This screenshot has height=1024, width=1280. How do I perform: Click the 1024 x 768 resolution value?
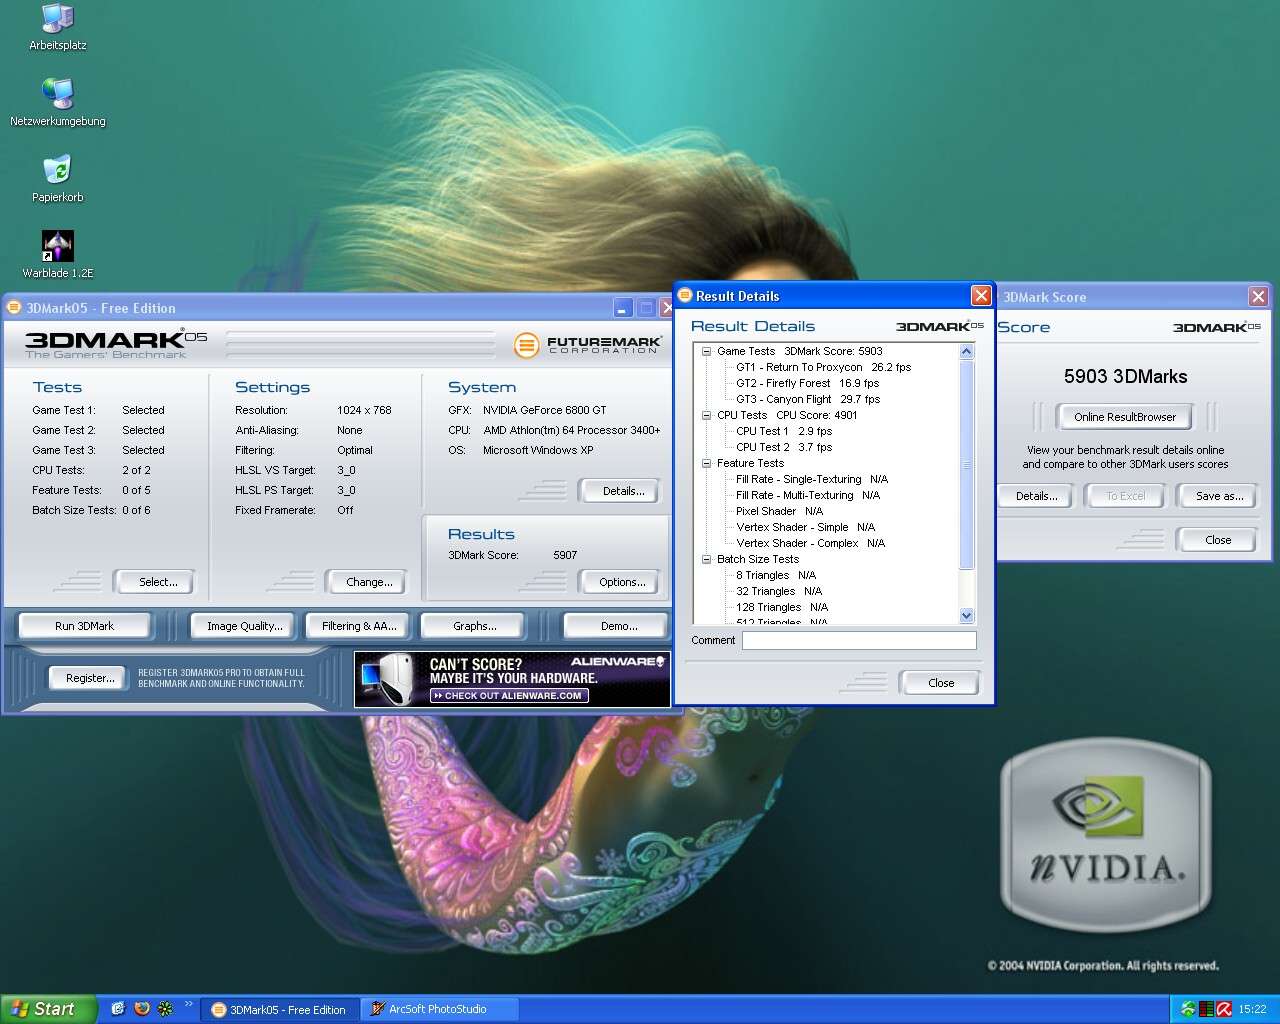coord(364,410)
